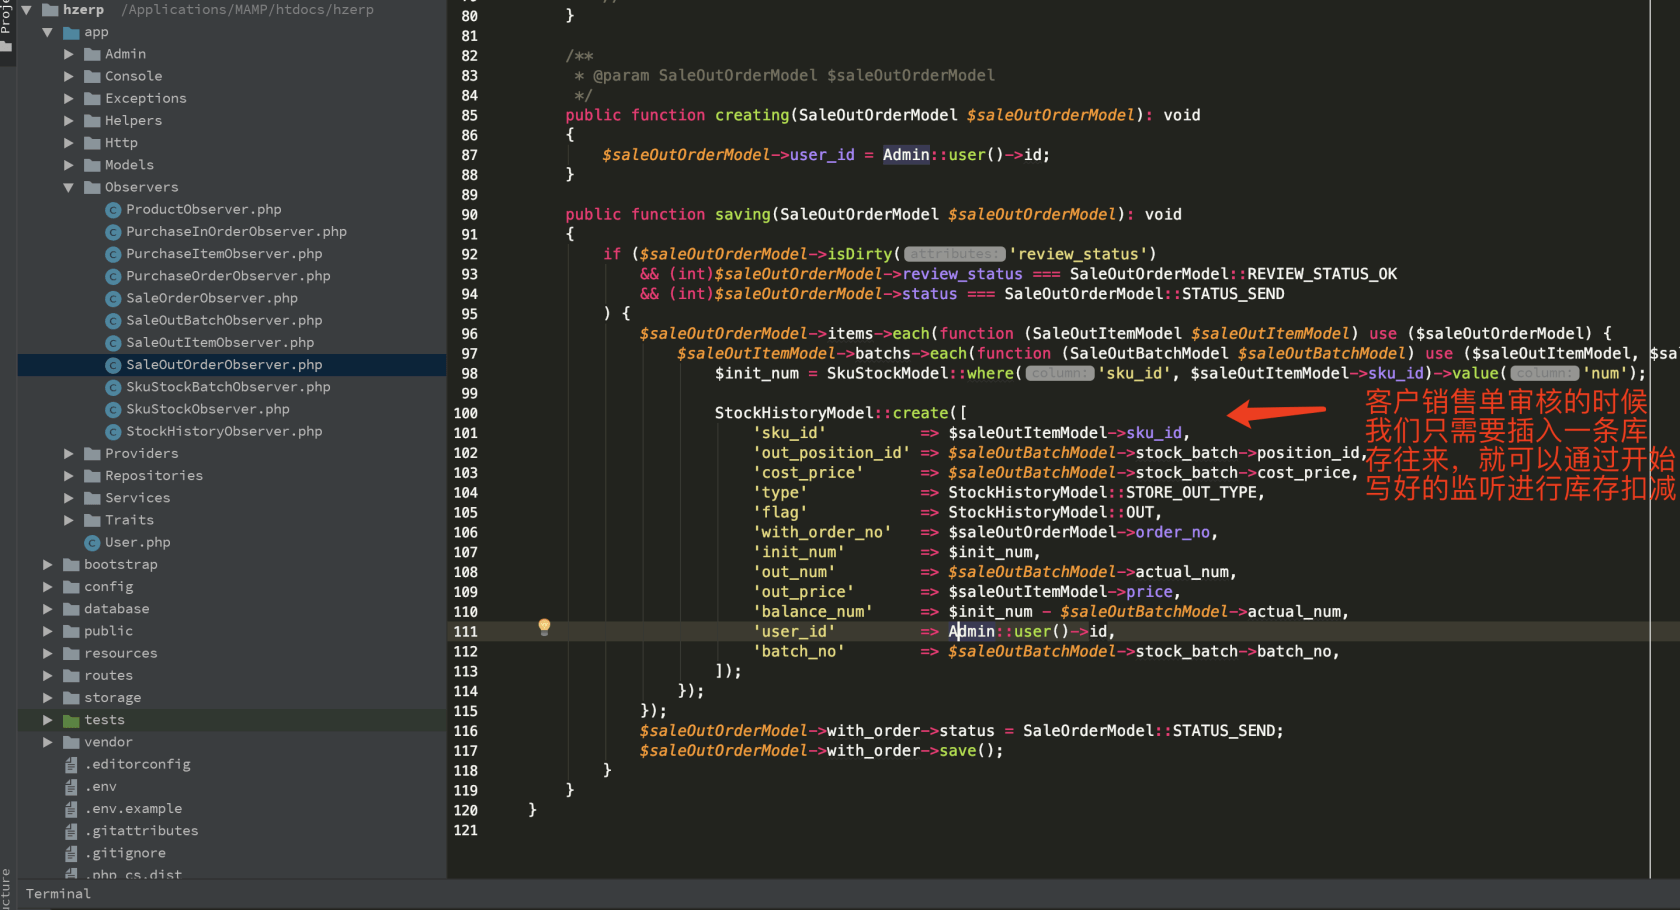Click the SaleOutOrderObserver.php class icon

click(113, 365)
